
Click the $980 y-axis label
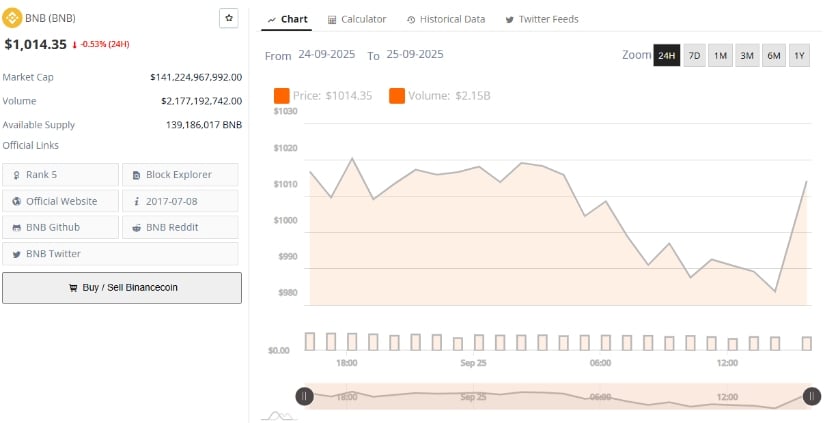[x=287, y=293]
